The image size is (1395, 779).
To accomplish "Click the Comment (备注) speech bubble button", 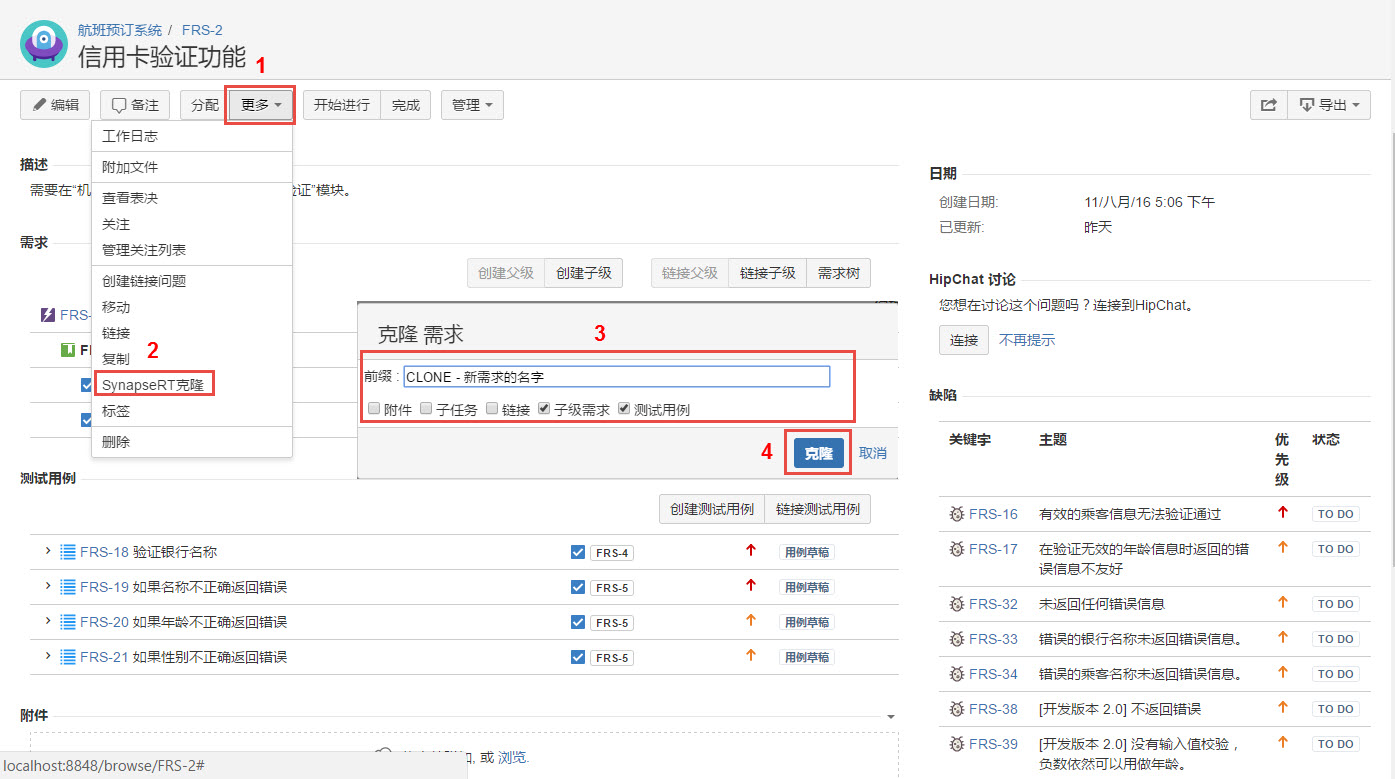I will coord(135,105).
